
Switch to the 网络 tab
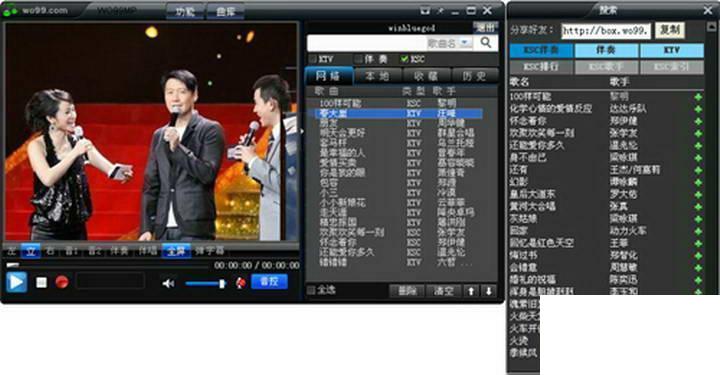tap(329, 76)
